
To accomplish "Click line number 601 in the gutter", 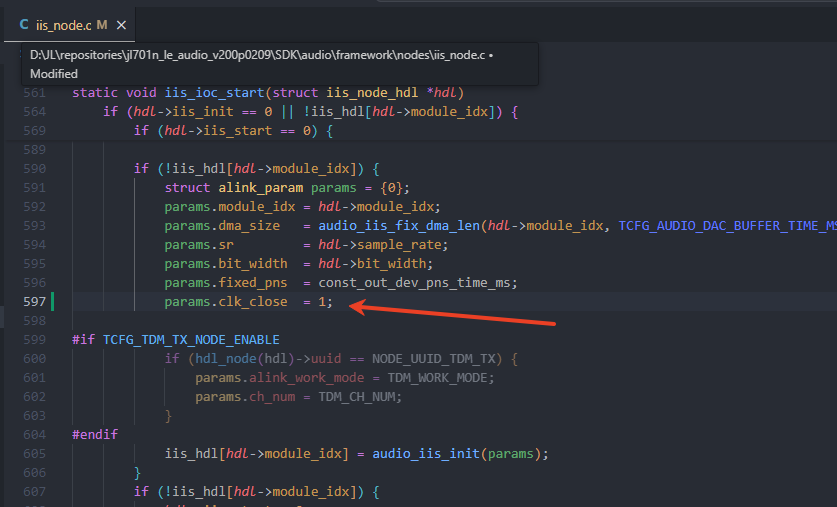I will click(x=34, y=378).
